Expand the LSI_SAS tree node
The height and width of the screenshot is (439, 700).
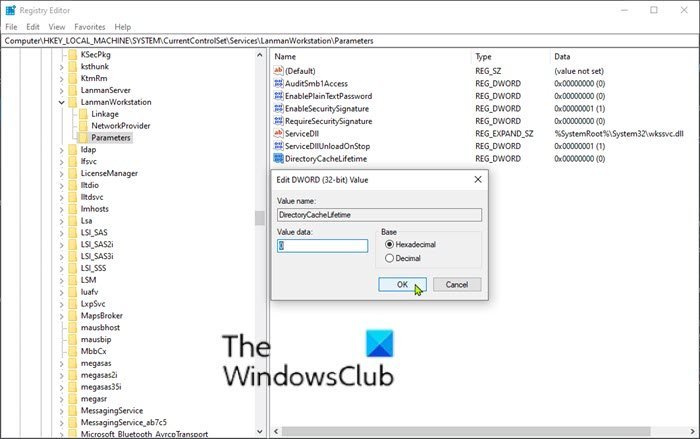(62, 233)
